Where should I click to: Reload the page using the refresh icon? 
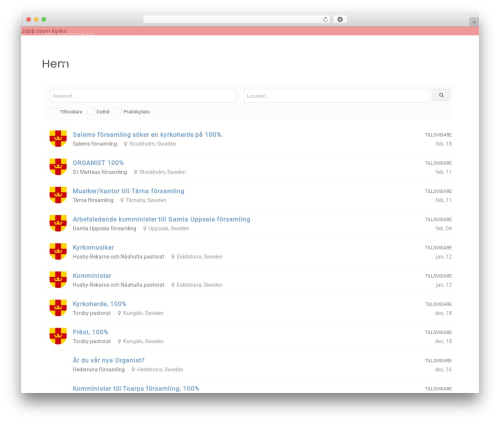click(x=325, y=20)
